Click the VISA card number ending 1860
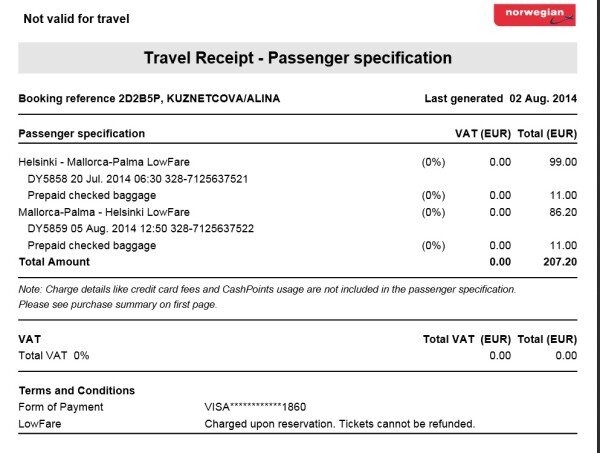Viewport: 600px width, 453px height. (x=255, y=407)
